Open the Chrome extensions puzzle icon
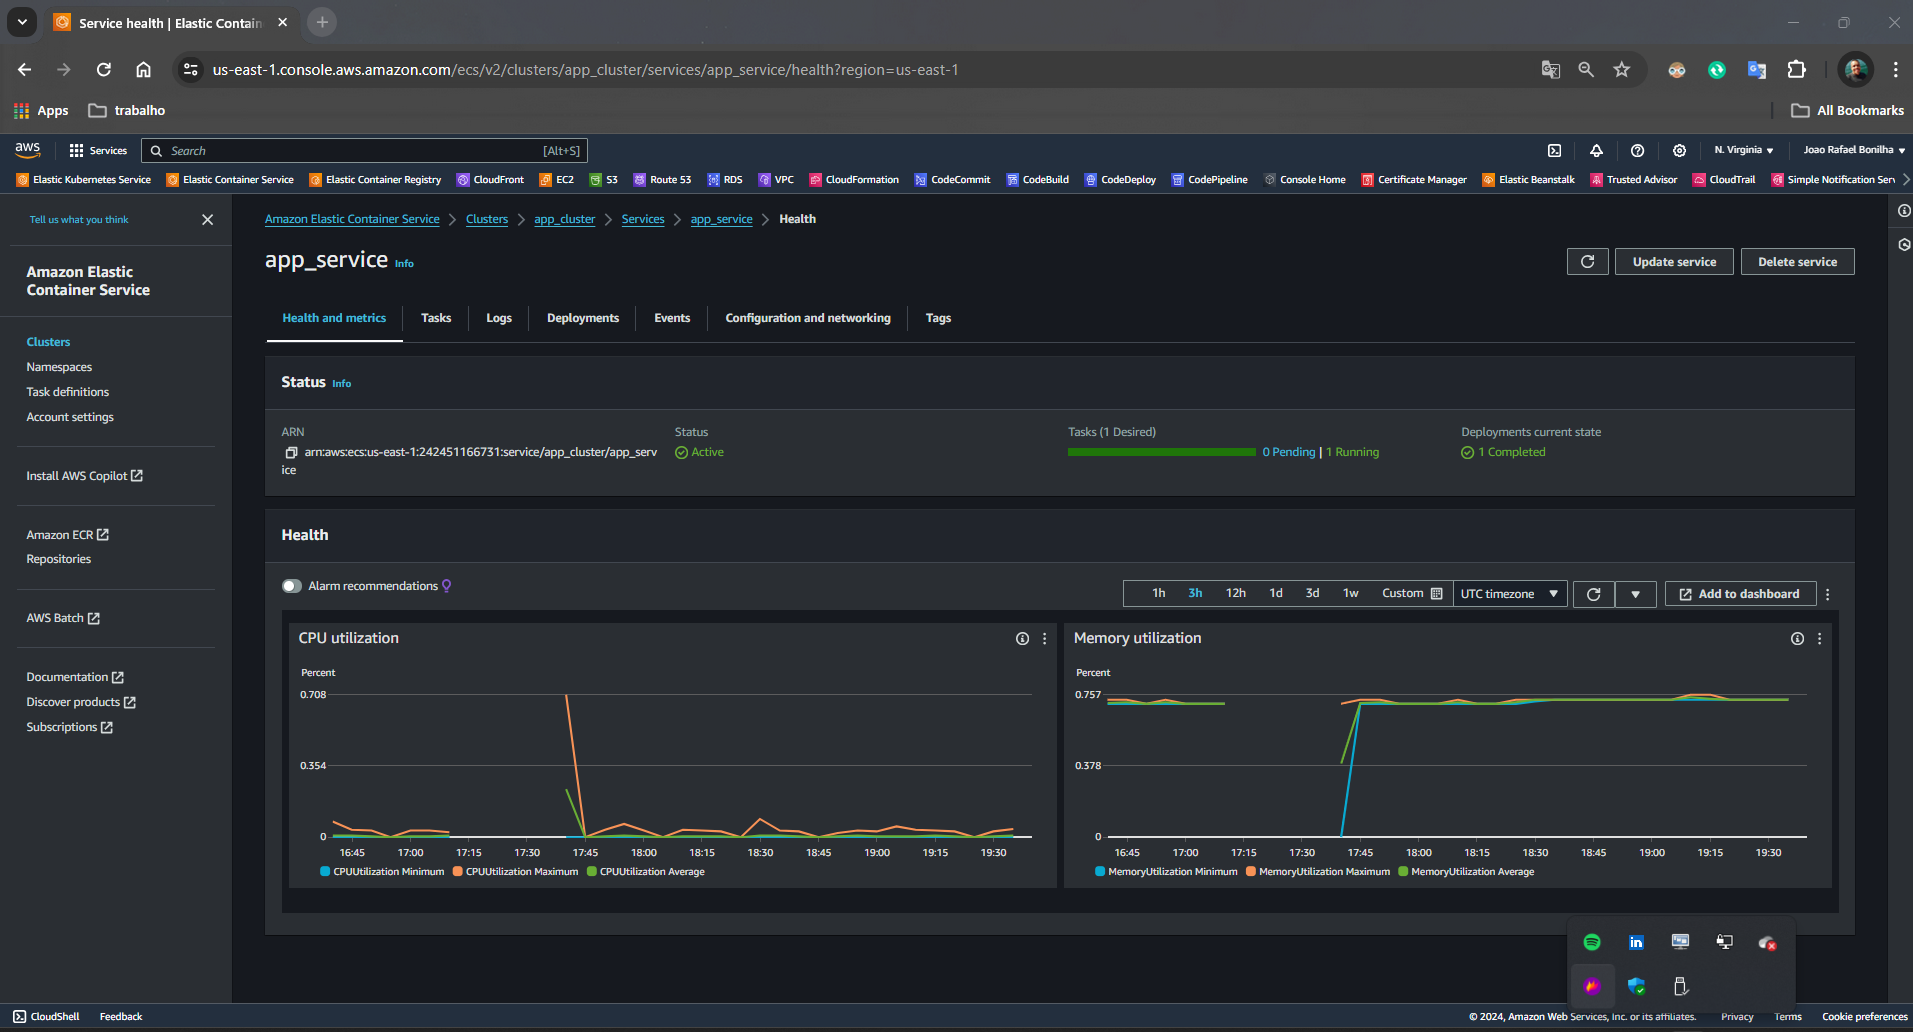This screenshot has width=1913, height=1032. pyautogui.click(x=1797, y=69)
